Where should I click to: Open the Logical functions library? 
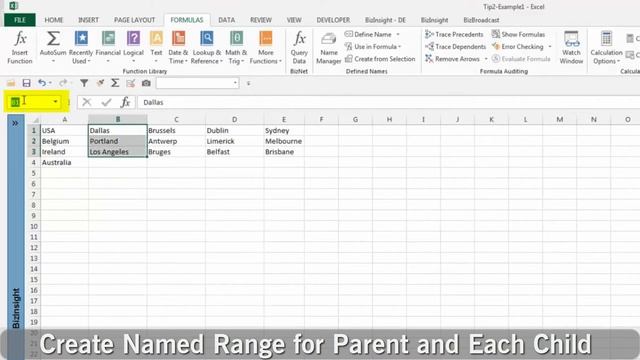click(x=133, y=47)
